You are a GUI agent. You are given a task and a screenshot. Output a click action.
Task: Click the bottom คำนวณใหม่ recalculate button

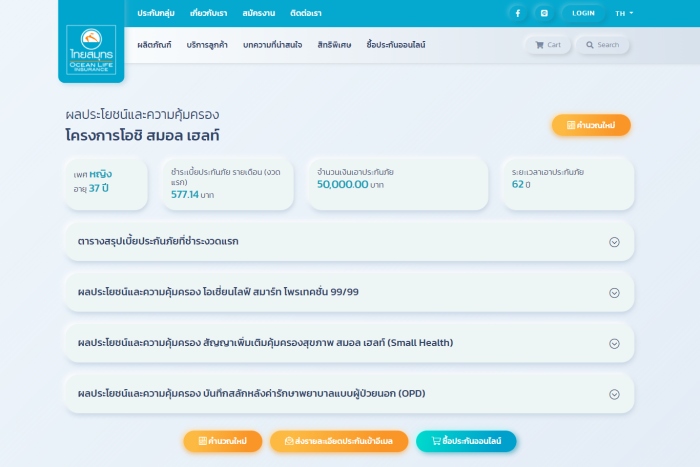(x=223, y=441)
